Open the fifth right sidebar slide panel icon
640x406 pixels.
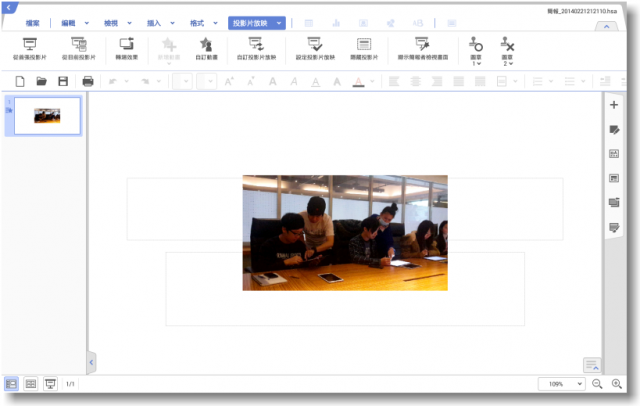click(x=614, y=202)
